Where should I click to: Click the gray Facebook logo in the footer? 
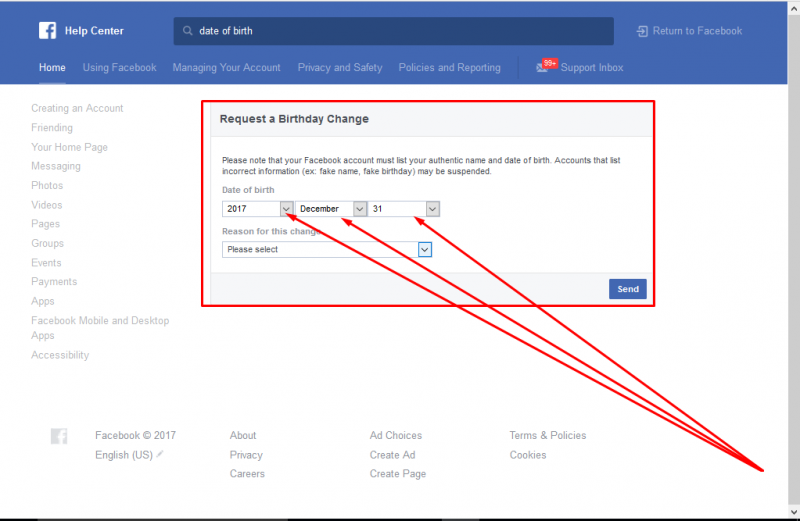(59, 436)
